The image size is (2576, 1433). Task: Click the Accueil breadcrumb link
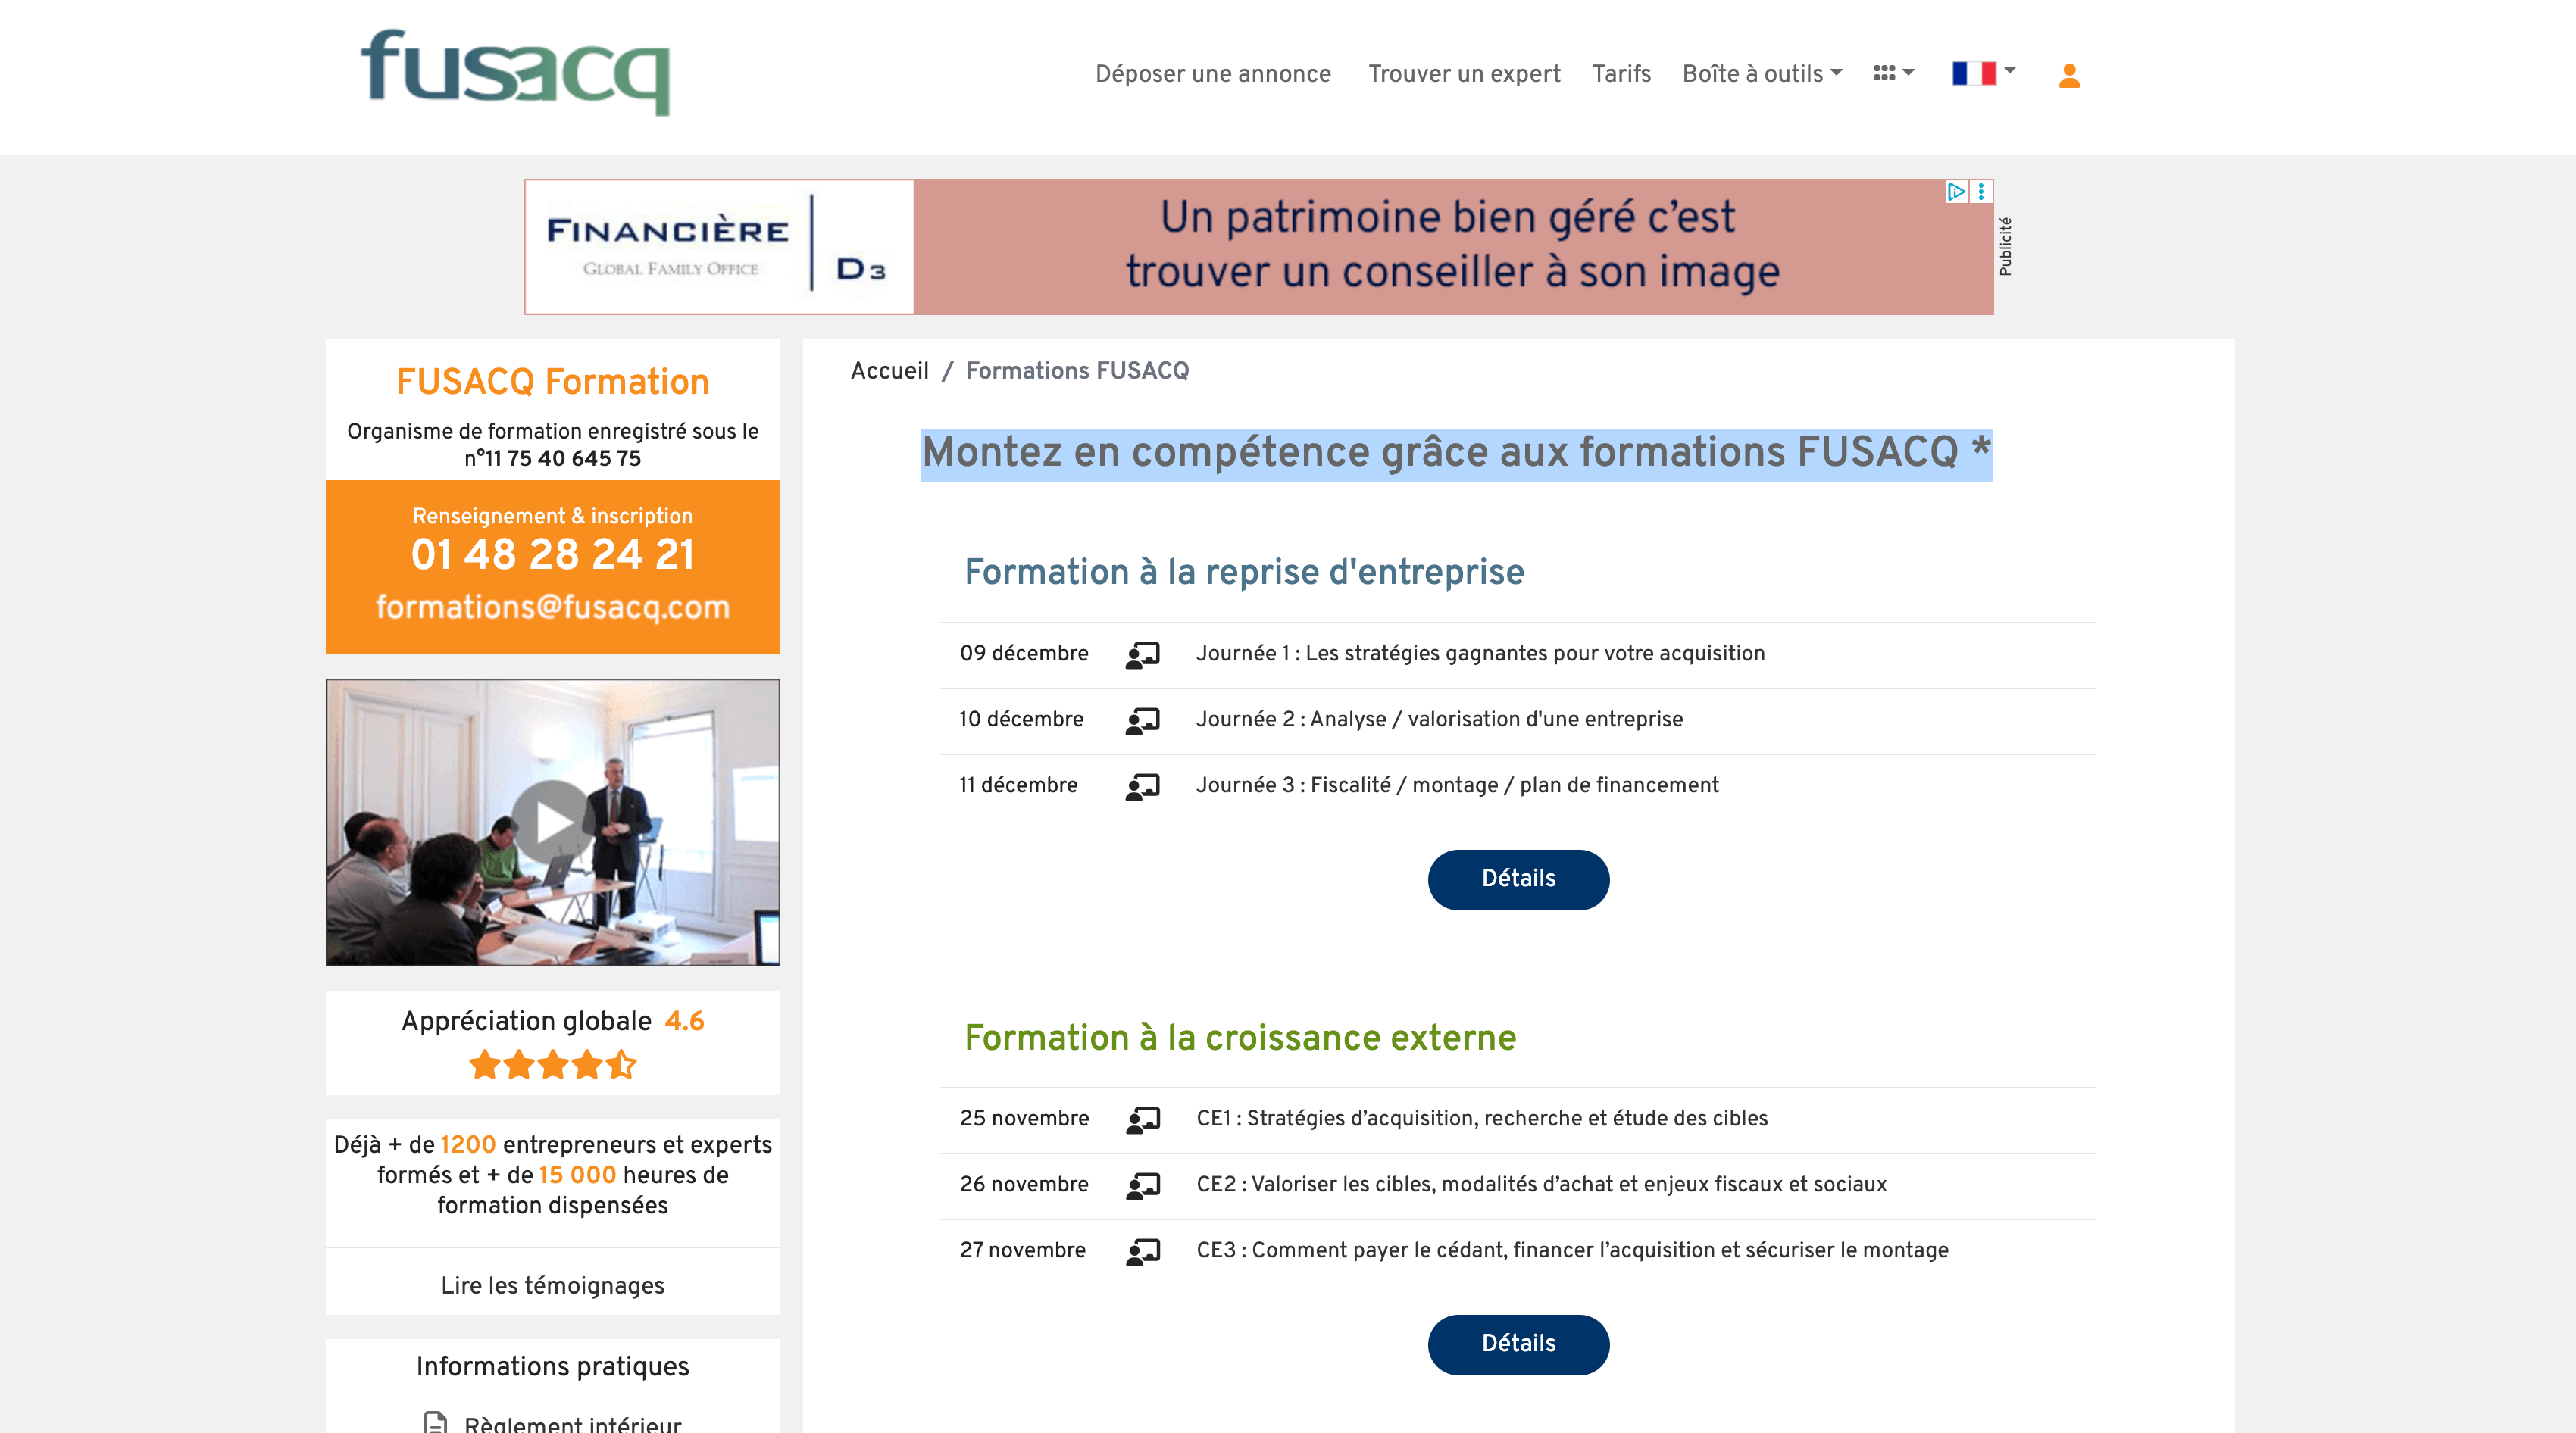pos(889,371)
